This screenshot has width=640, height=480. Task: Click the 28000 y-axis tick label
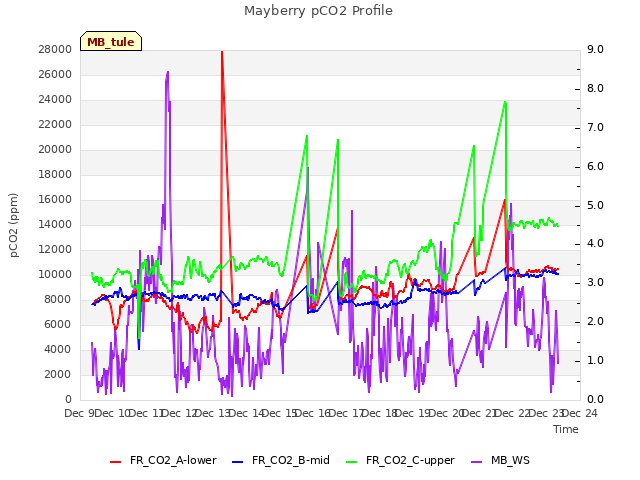click(x=55, y=49)
